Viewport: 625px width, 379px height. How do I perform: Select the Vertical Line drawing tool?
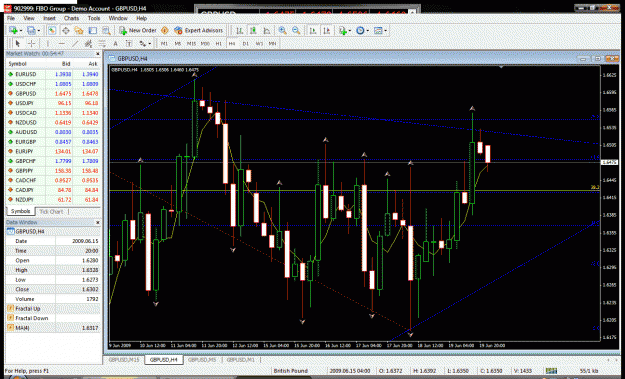48,43
